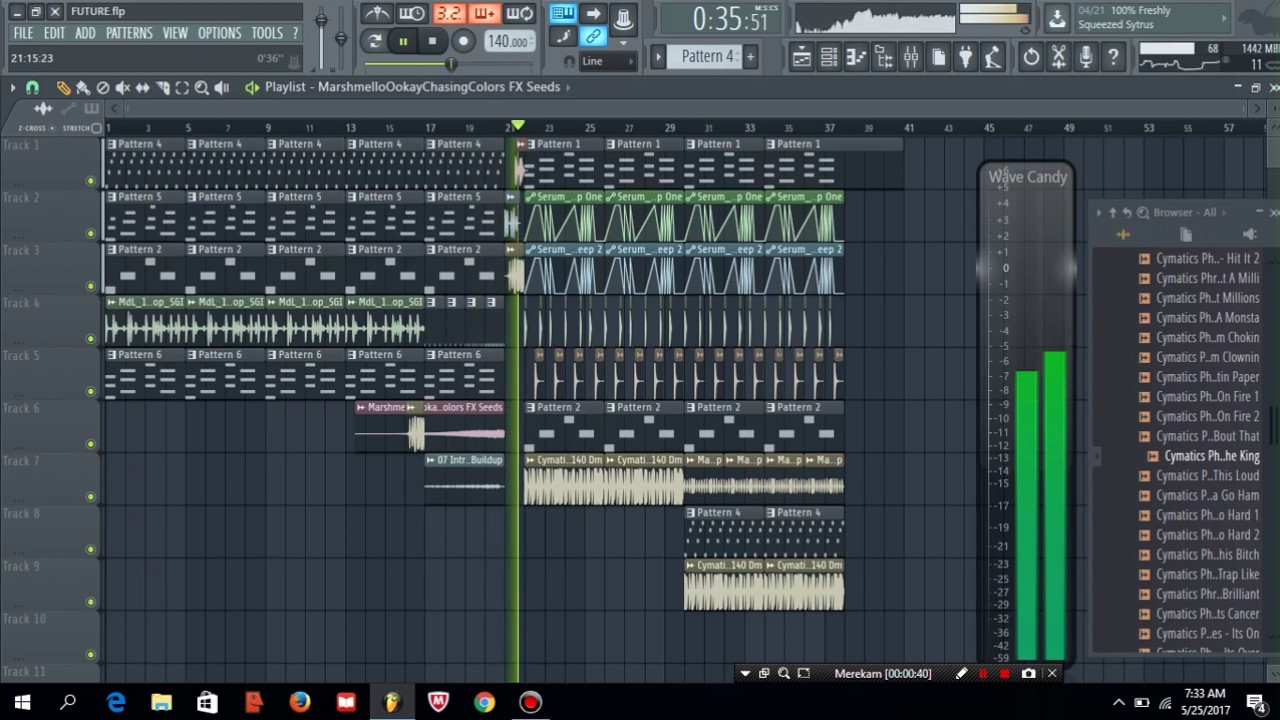The height and width of the screenshot is (720, 1280).
Task: Toggle wait for input to start playing
Action: coord(412,13)
